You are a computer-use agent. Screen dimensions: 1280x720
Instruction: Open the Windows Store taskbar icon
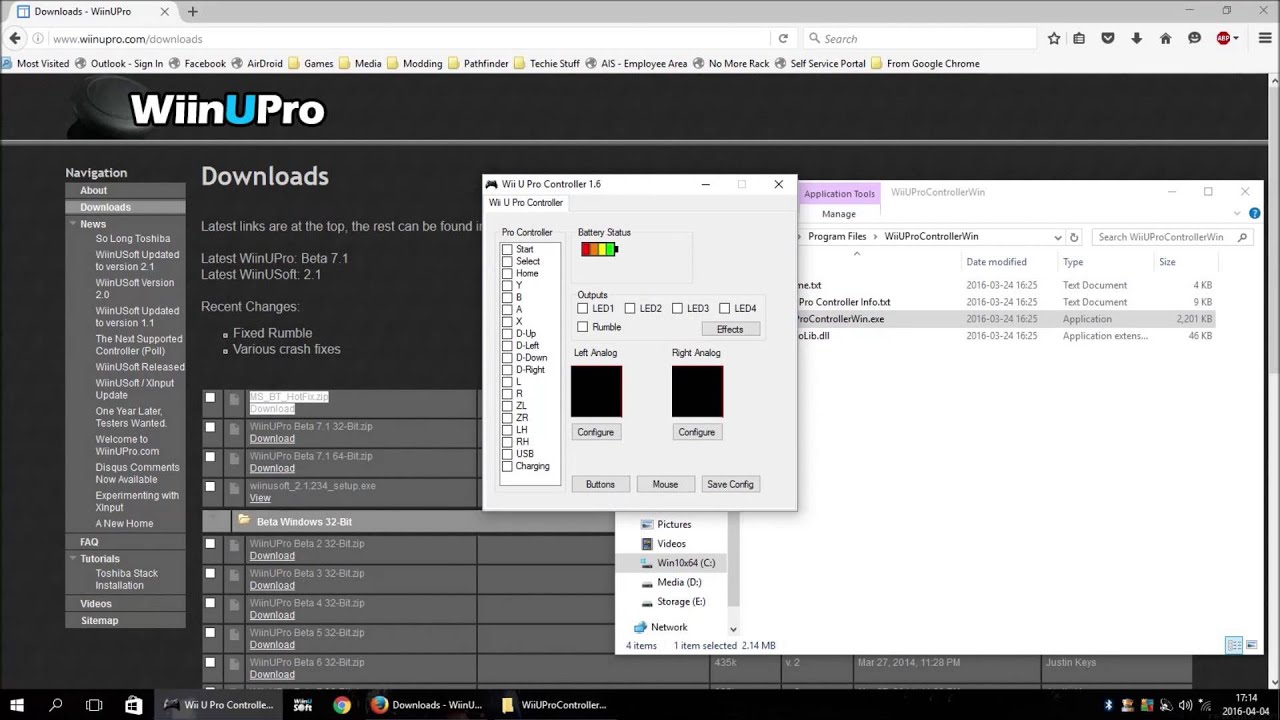(x=133, y=705)
